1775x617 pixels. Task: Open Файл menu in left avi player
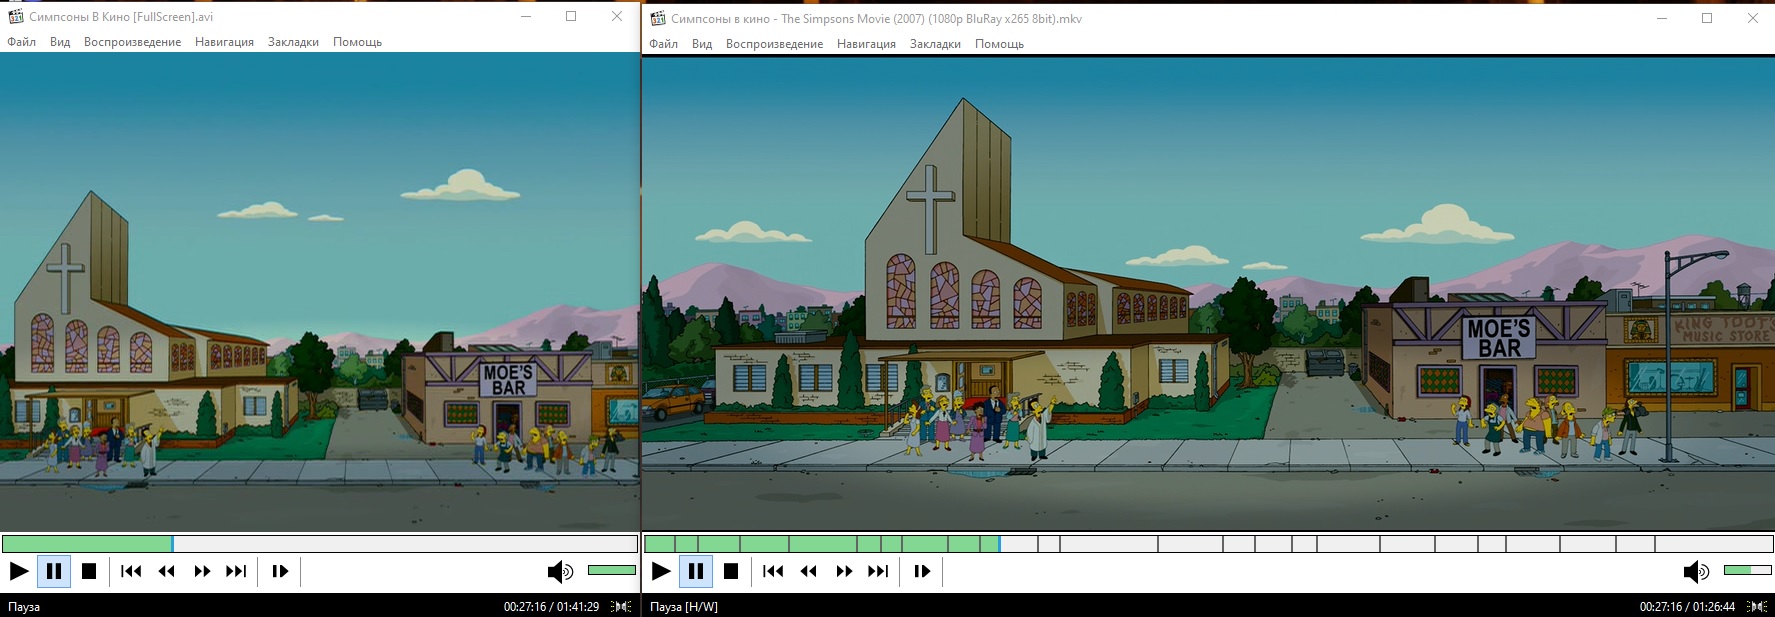pyautogui.click(x=21, y=42)
